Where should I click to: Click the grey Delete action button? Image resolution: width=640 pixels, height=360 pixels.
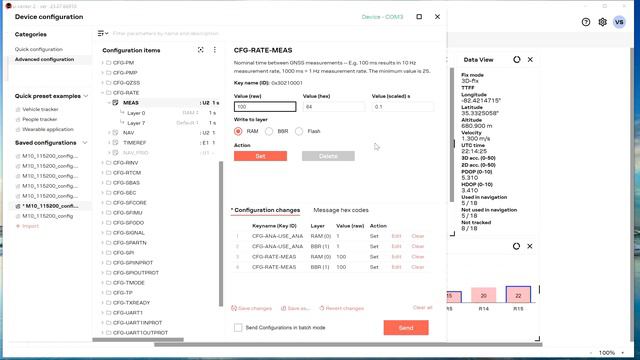pos(328,156)
